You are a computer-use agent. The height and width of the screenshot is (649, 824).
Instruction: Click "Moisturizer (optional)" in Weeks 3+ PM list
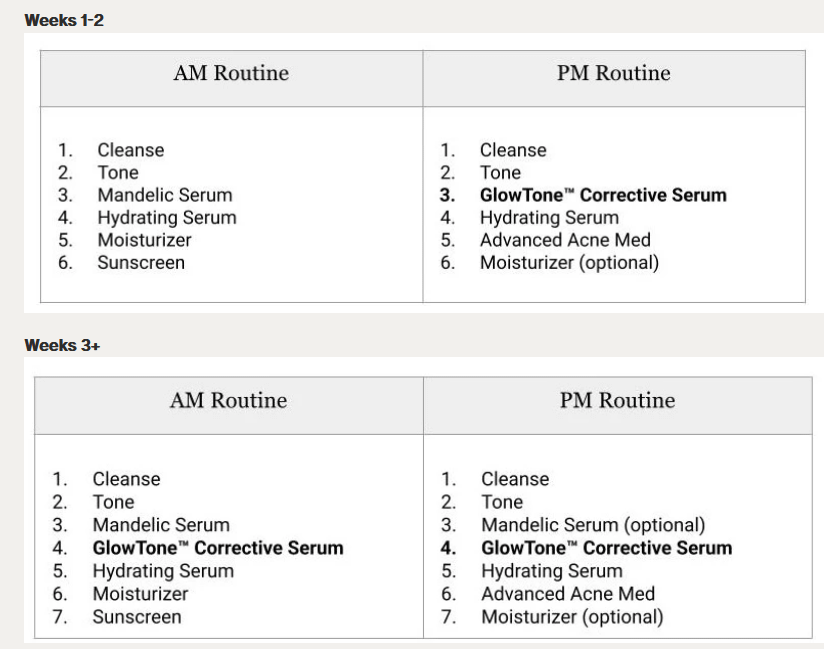tap(572, 617)
